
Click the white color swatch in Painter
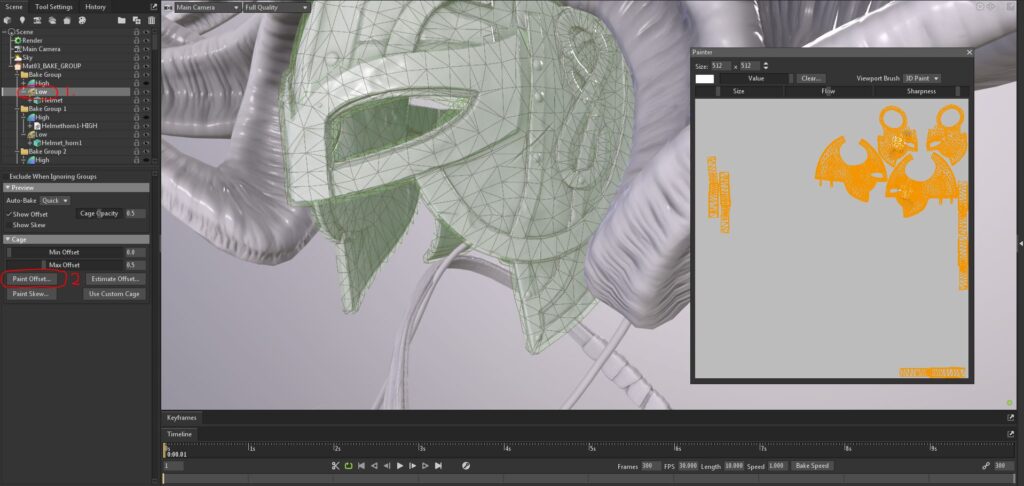pyautogui.click(x=705, y=78)
